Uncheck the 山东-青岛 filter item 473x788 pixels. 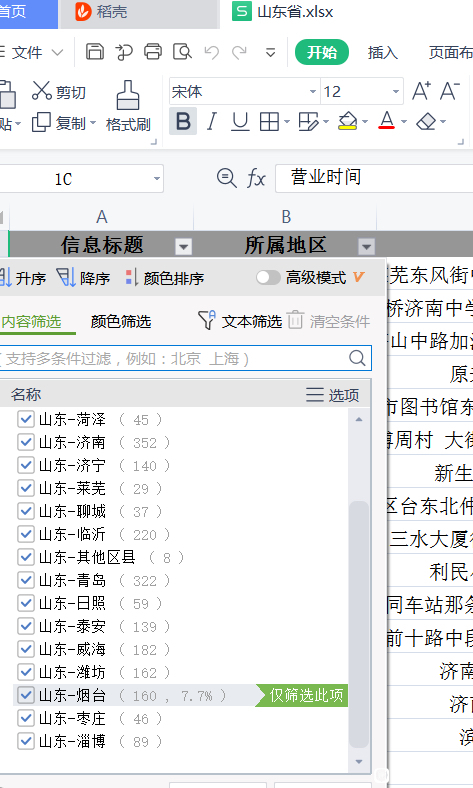click(25, 580)
